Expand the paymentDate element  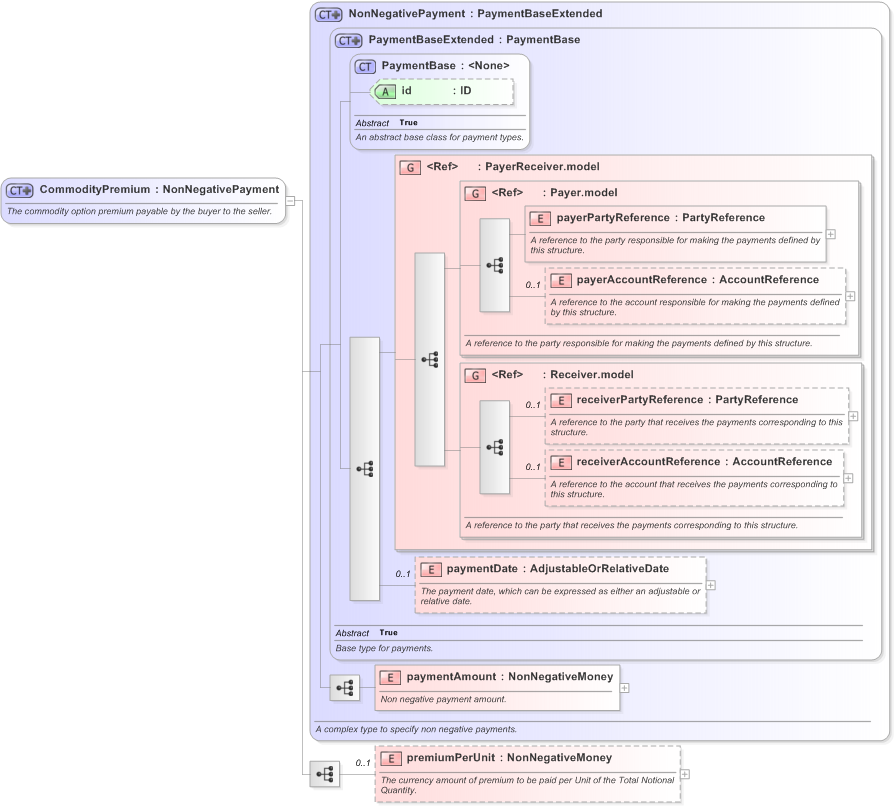pos(710,585)
